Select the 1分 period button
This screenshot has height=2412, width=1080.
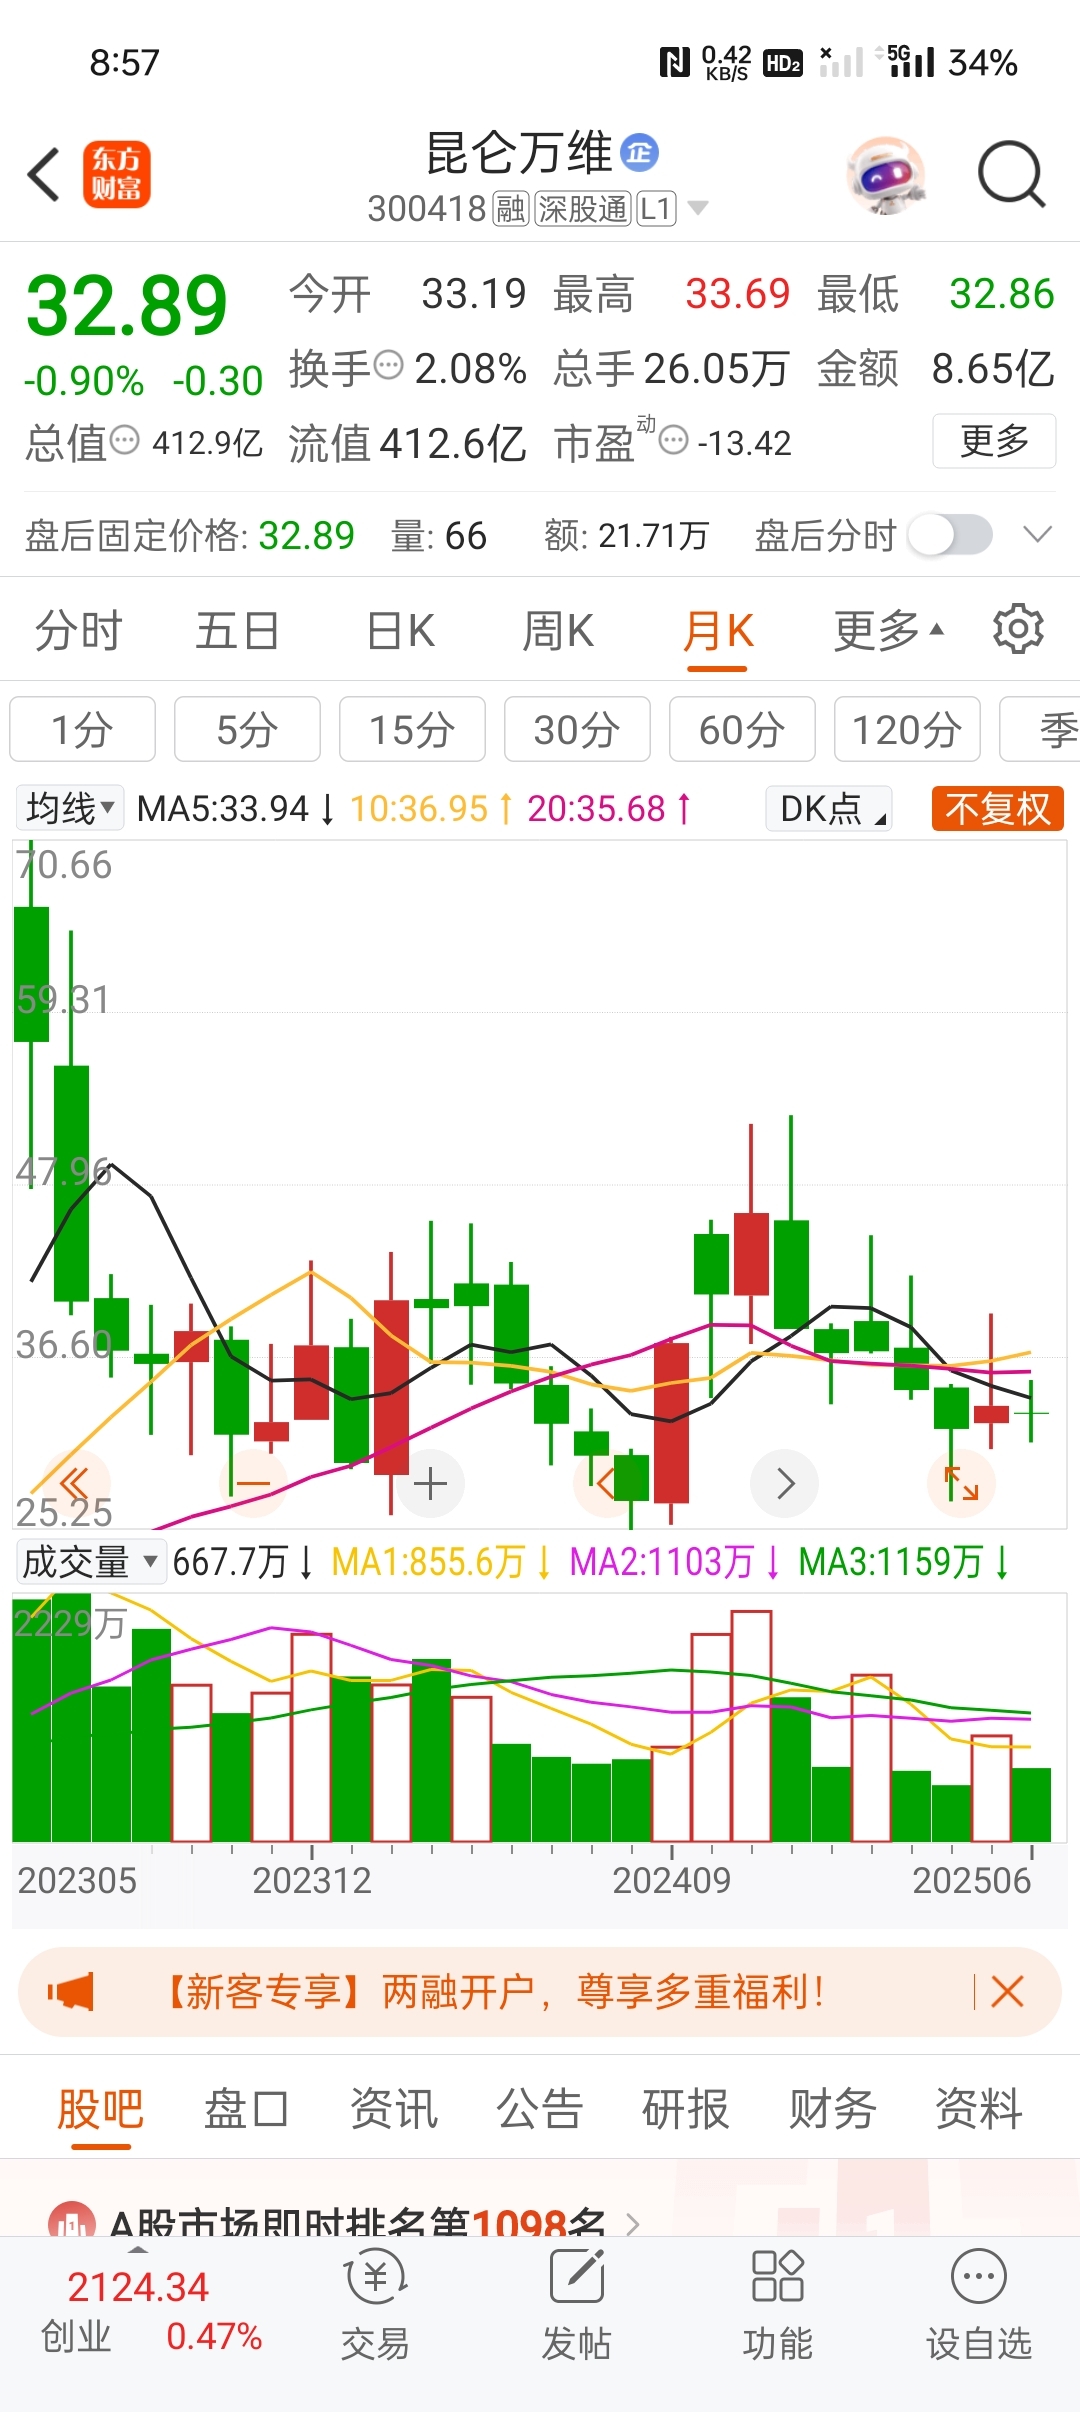82,729
